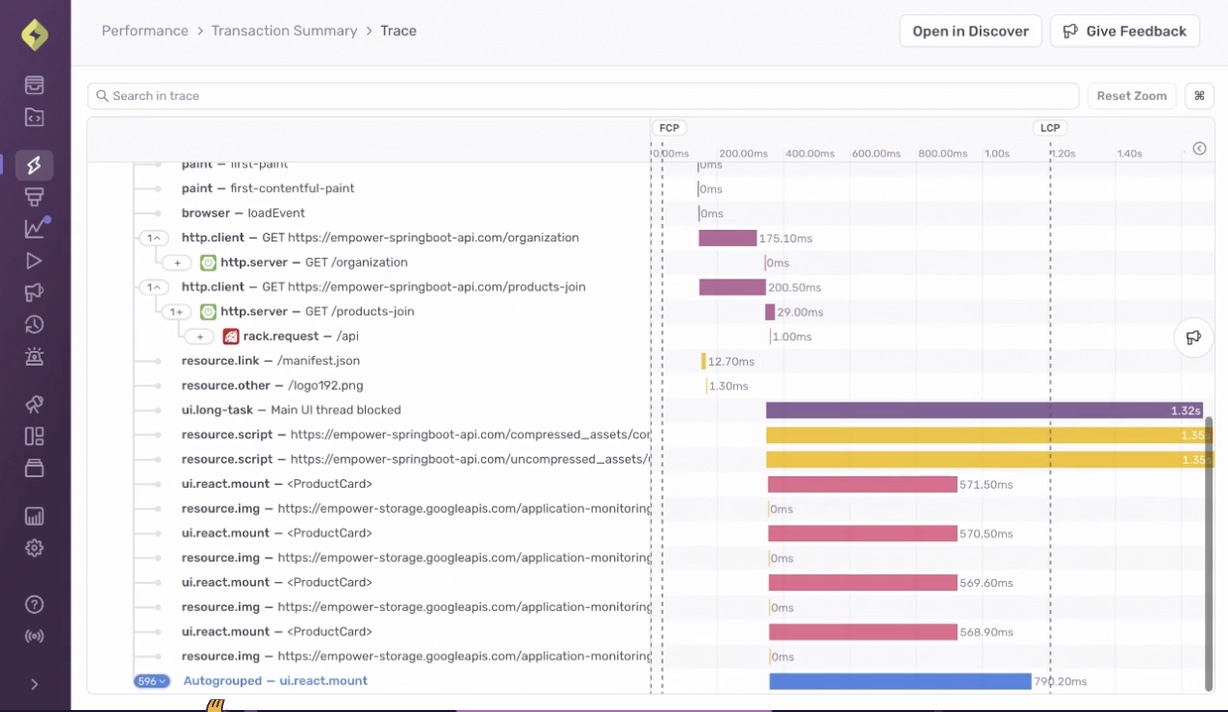Expand the rack.request /api span
Screen dimensions: 1228x712
tap(199, 337)
